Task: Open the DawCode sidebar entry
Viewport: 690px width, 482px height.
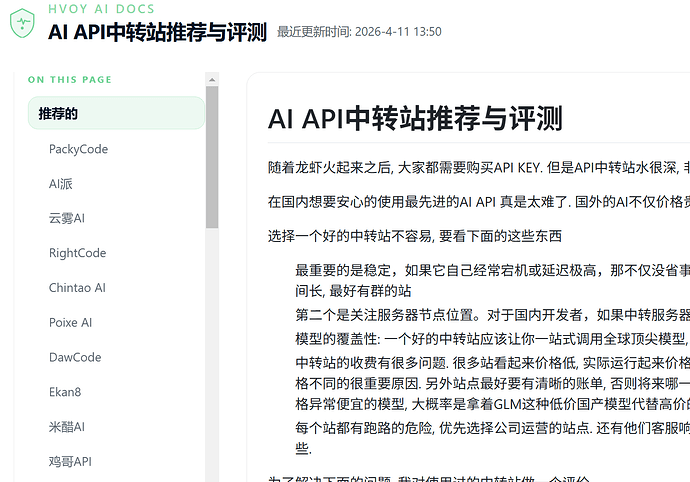Action: (75, 357)
